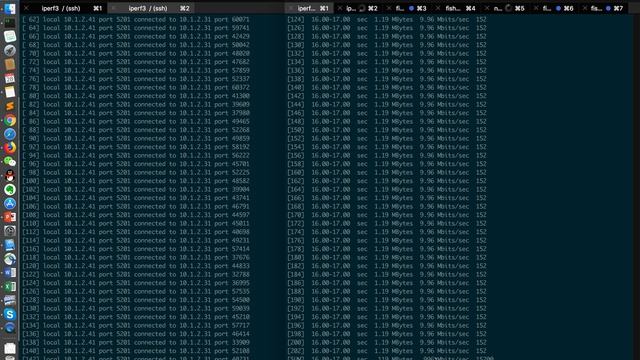Select right window's ⌘5 tab
Screen dimensions: 640x360
[506, 8]
